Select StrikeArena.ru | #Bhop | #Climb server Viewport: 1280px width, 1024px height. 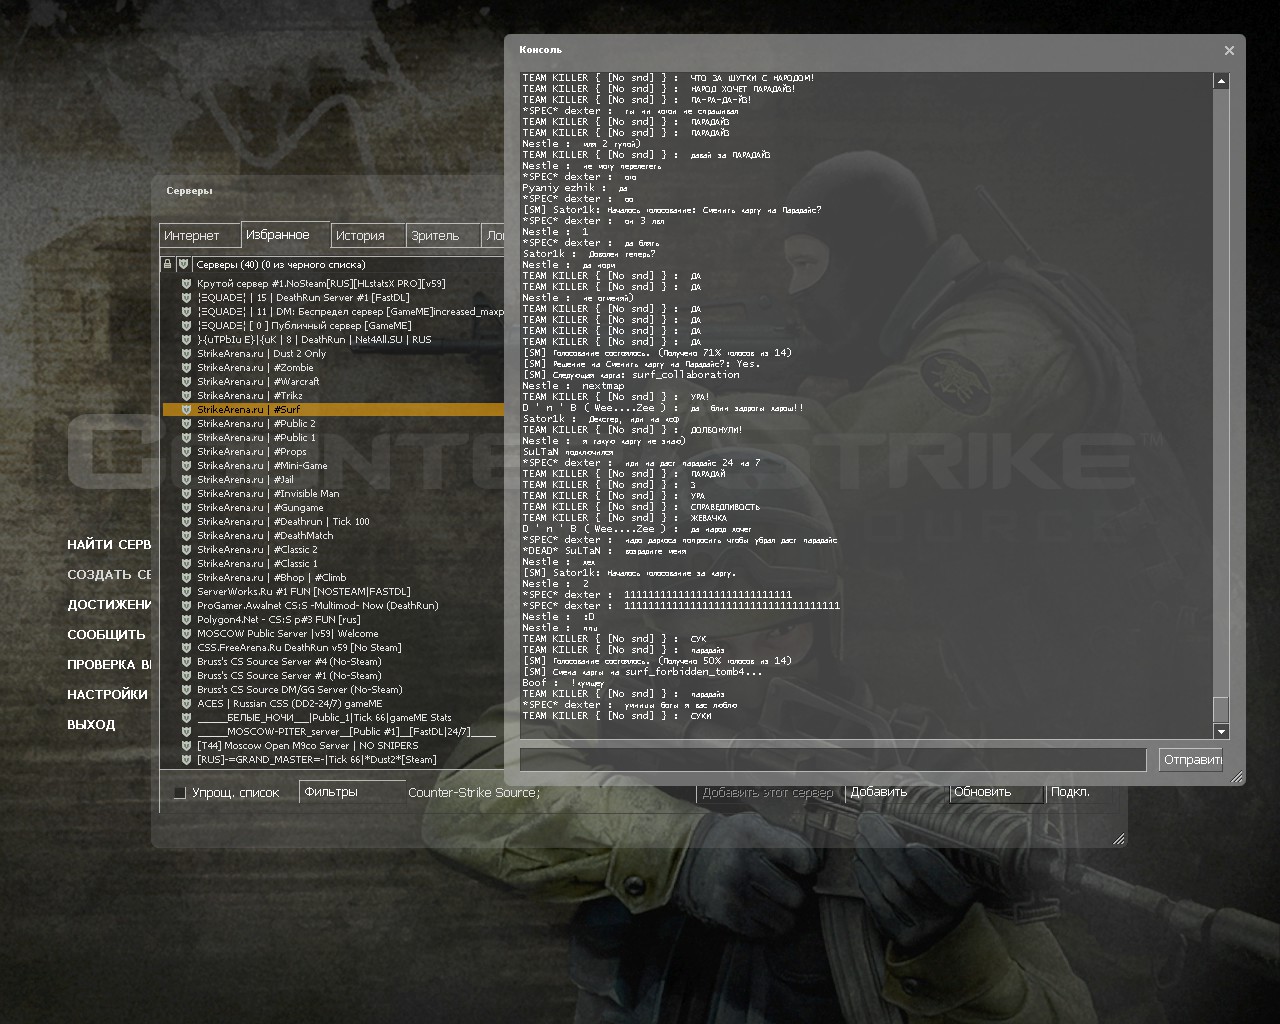(334, 578)
